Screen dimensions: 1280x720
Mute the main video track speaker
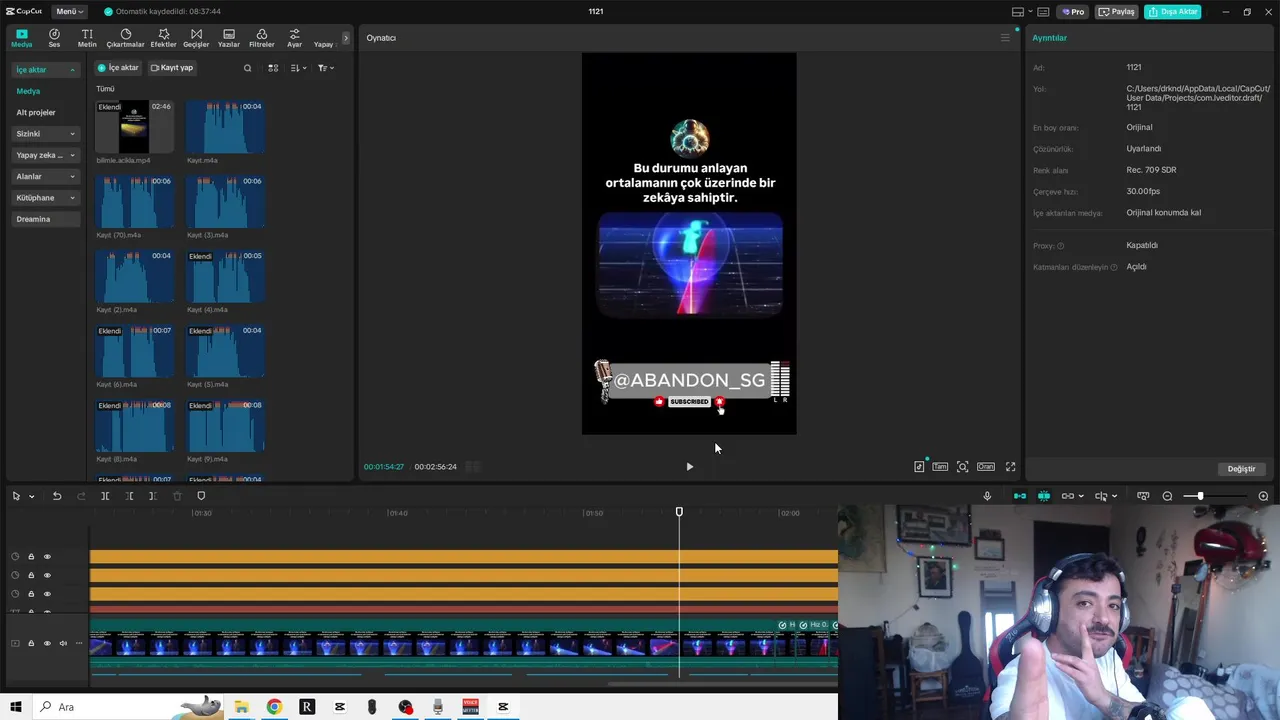(63, 643)
